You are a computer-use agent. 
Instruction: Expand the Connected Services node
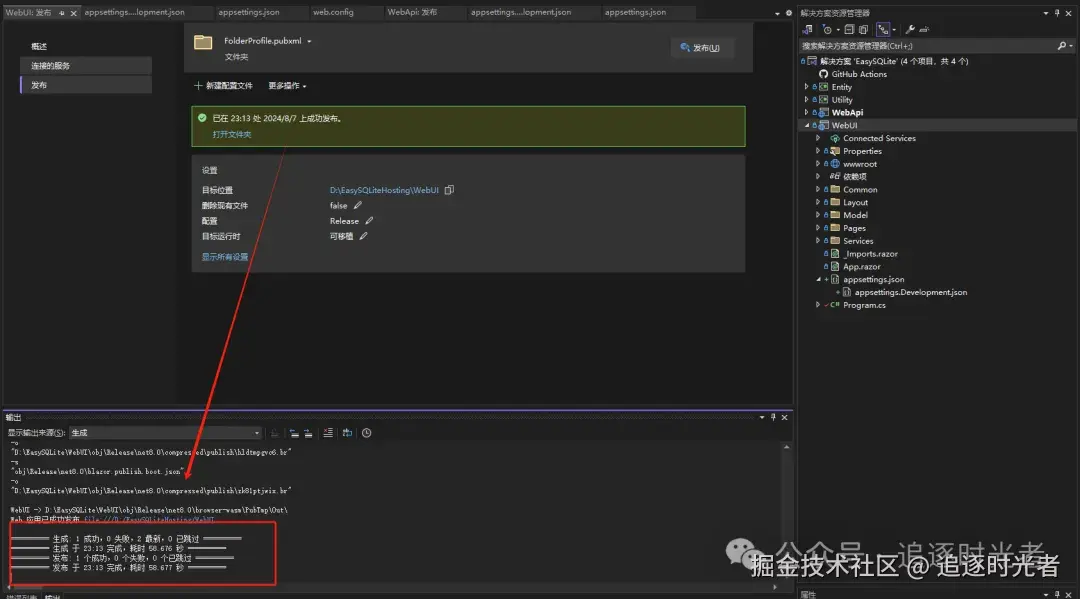818,138
